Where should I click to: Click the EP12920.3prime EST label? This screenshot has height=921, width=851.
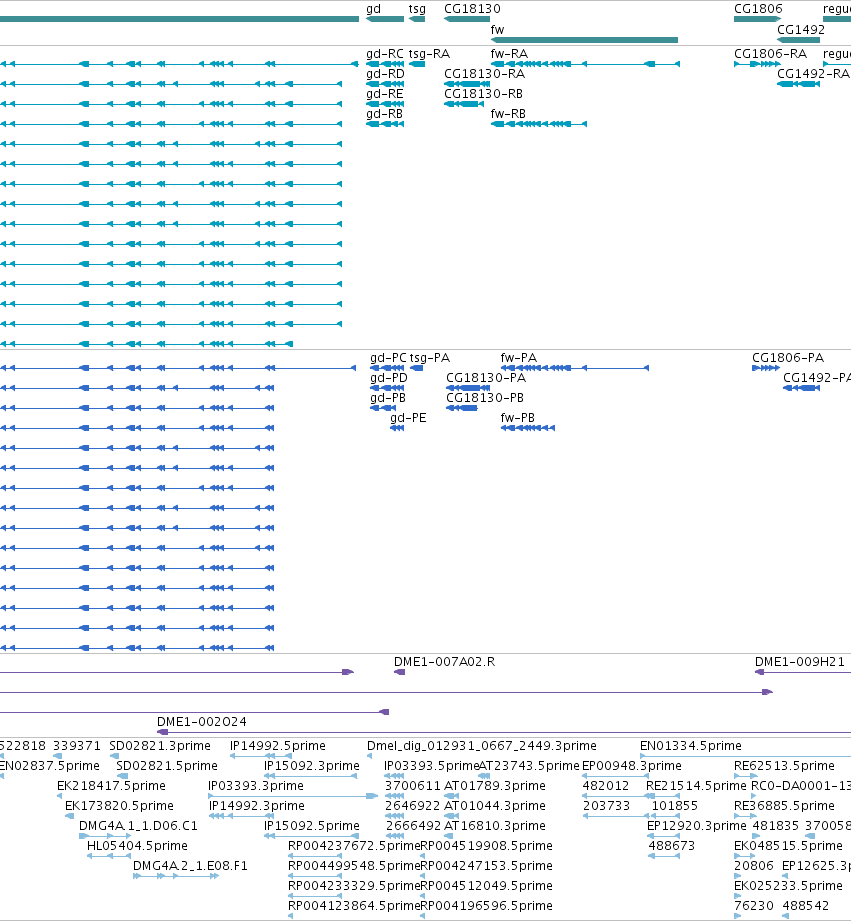tap(697, 826)
